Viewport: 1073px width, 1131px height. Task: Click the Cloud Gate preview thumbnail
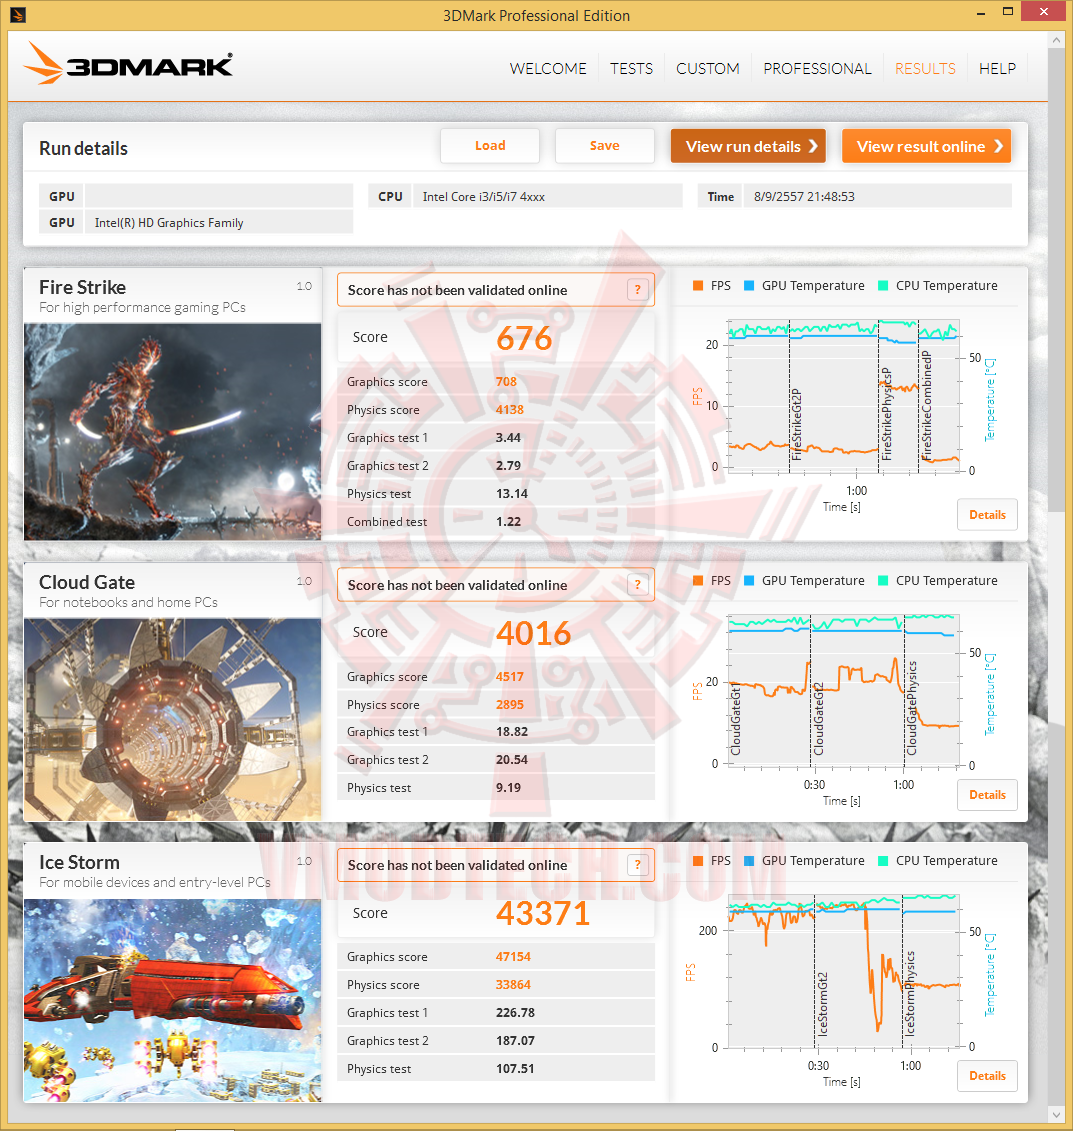pyautogui.click(x=172, y=719)
